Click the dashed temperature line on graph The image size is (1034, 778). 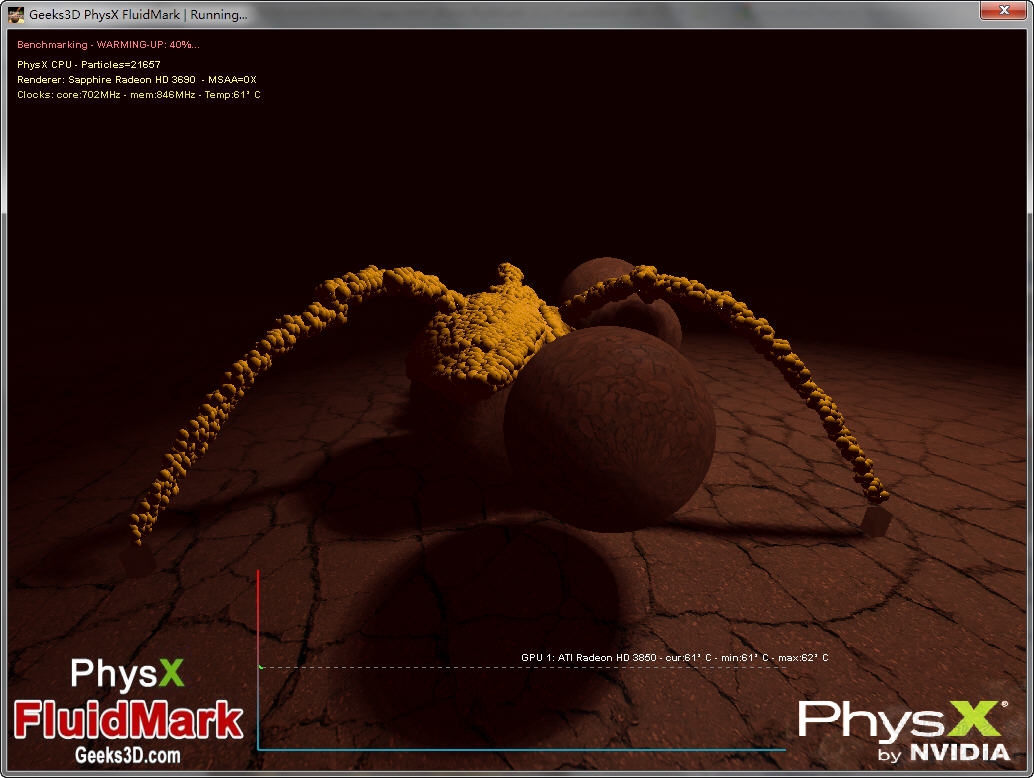tap(400, 667)
